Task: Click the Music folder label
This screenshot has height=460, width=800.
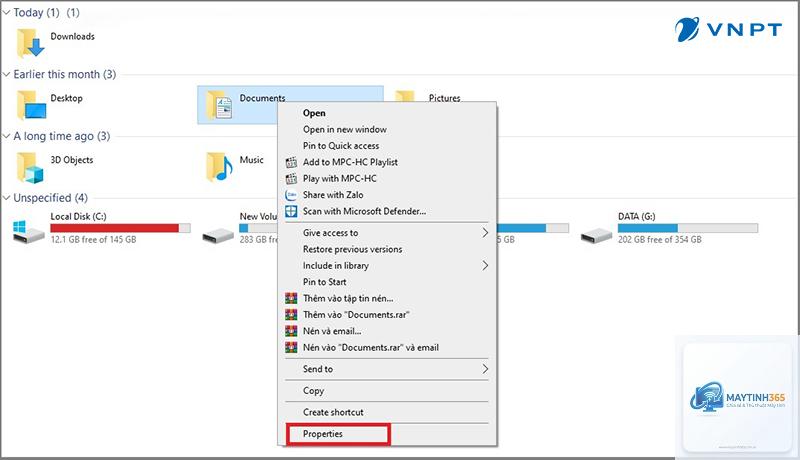Action: [252, 160]
